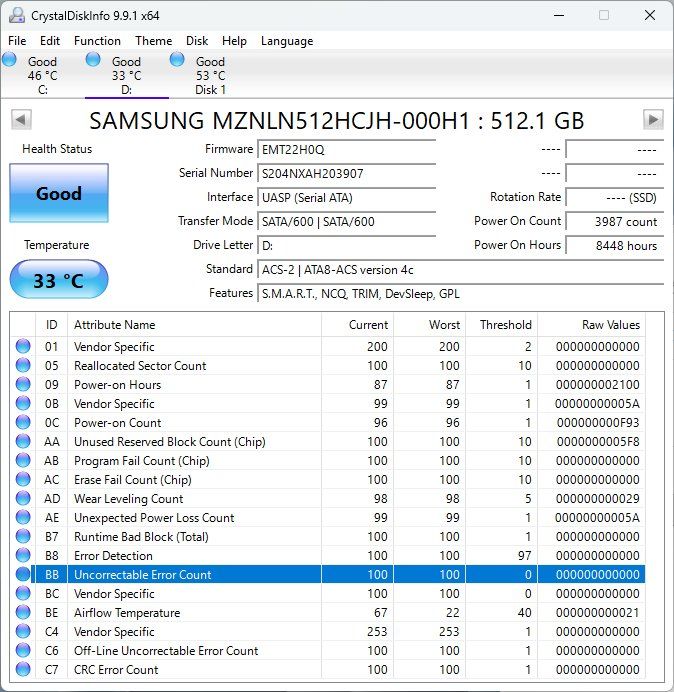
Task: Click the Power On Count value 3987 count
Action: [614, 221]
